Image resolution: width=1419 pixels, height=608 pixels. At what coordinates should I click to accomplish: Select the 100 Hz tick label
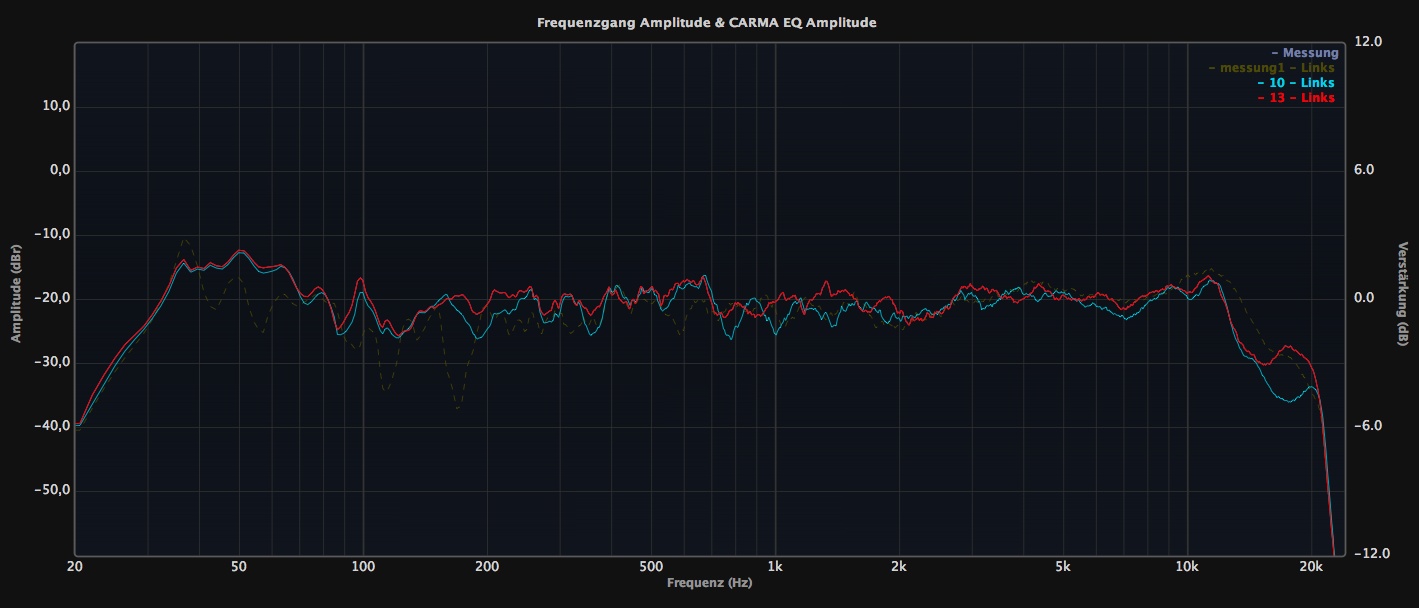(363, 567)
